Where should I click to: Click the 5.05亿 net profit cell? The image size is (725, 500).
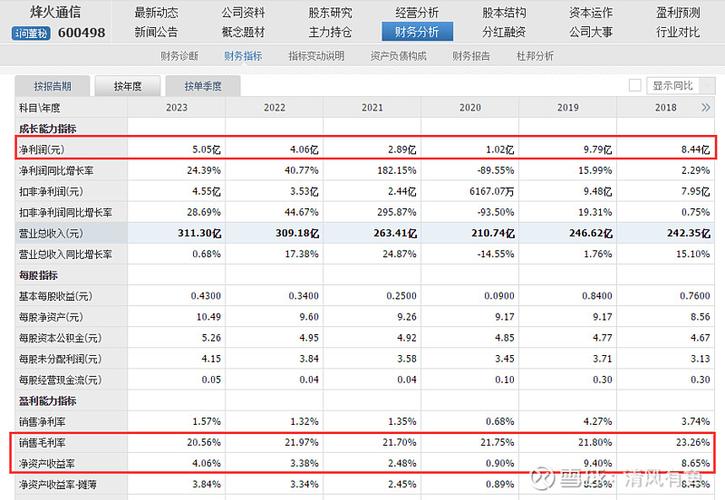(206, 150)
